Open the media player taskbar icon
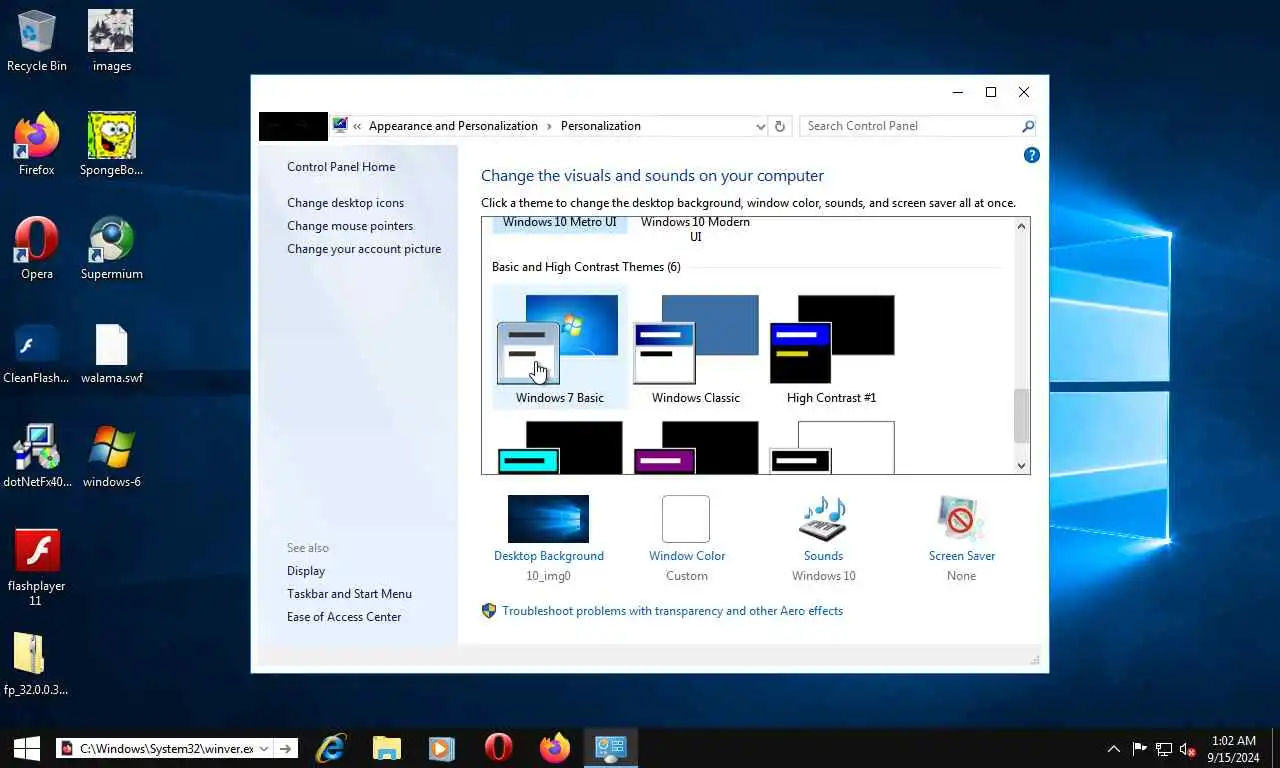This screenshot has width=1280, height=768. coord(442,748)
